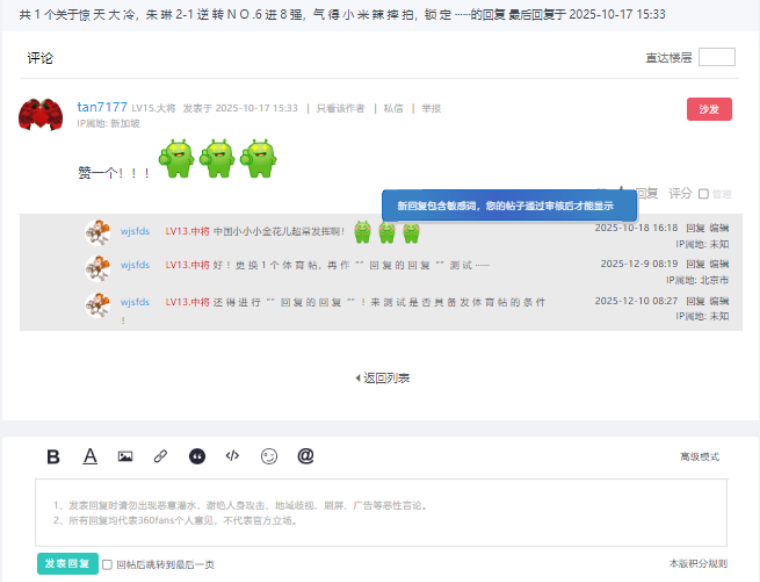760x582 pixels.
Task: Click the 发表回复 button
Action: pyautogui.click(x=68, y=564)
